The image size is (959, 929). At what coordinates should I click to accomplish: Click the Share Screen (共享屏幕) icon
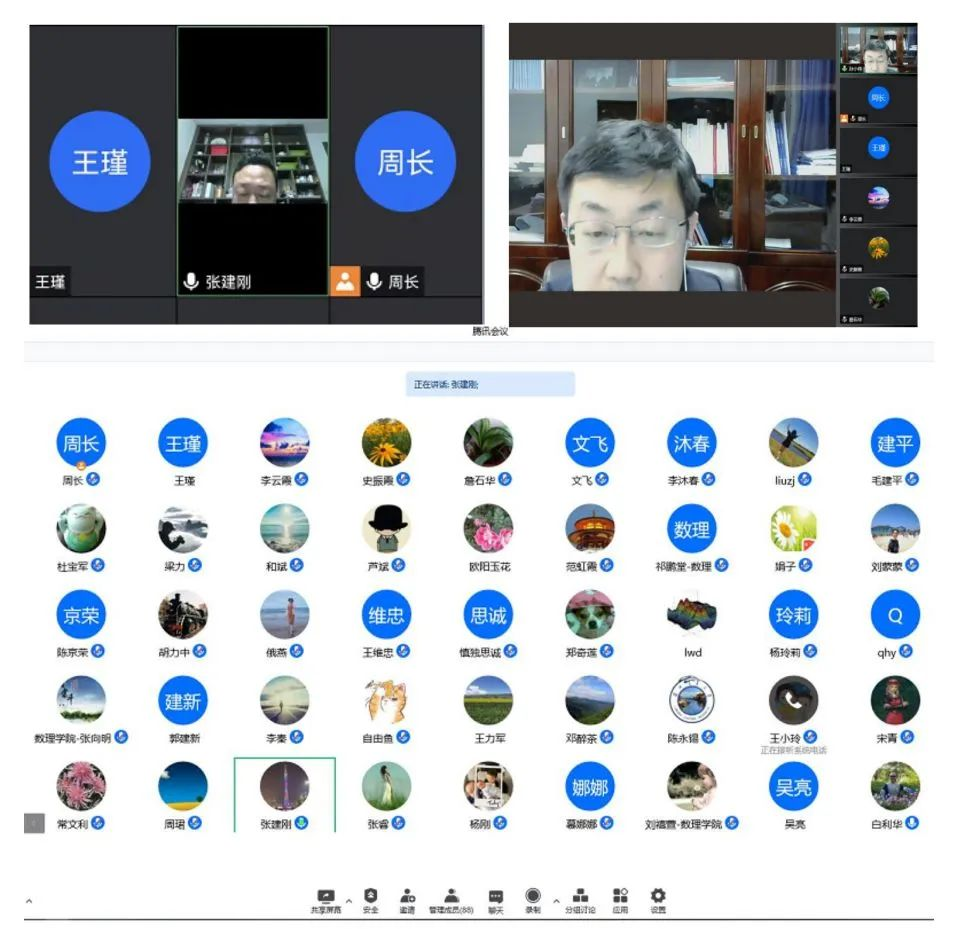point(325,896)
